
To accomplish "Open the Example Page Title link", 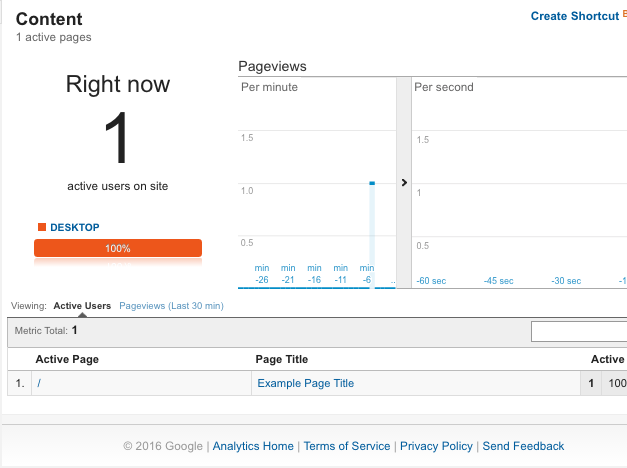I will tap(305, 383).
